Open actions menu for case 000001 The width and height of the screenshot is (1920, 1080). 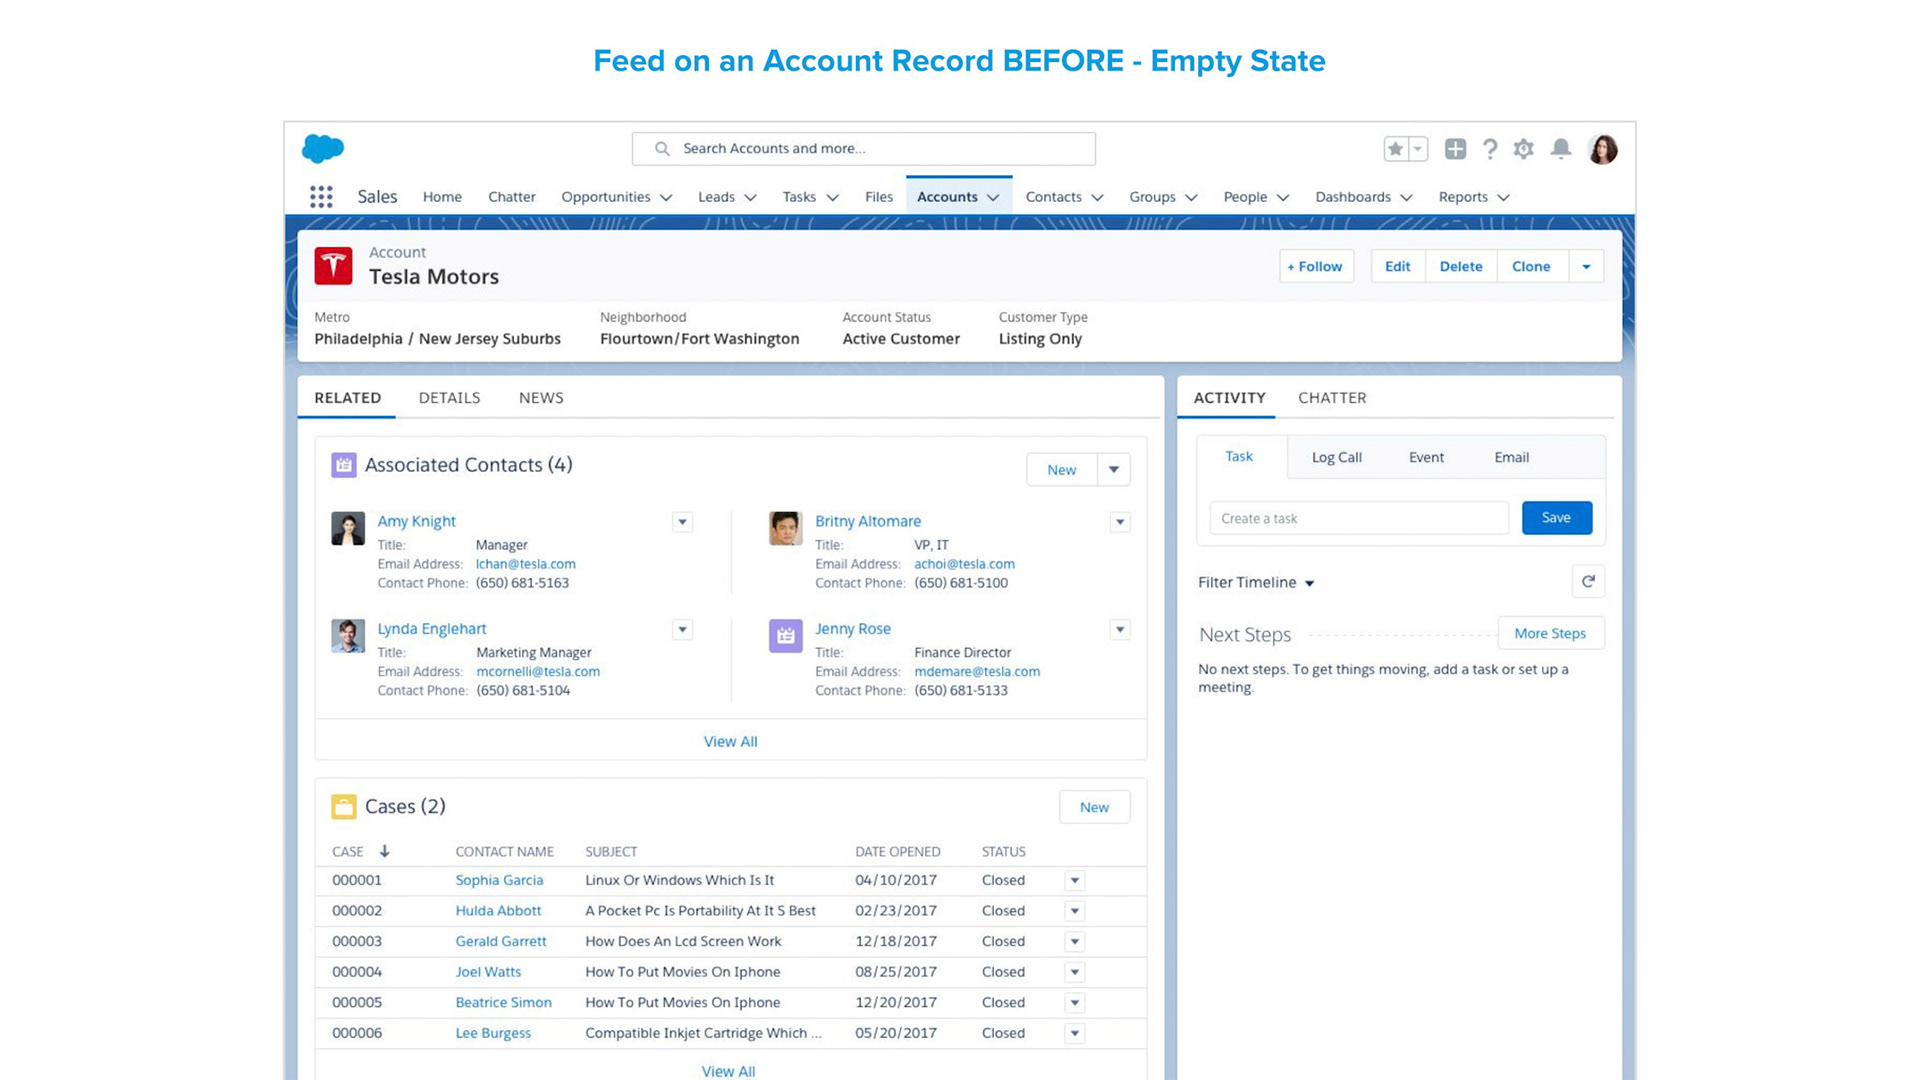click(1075, 881)
